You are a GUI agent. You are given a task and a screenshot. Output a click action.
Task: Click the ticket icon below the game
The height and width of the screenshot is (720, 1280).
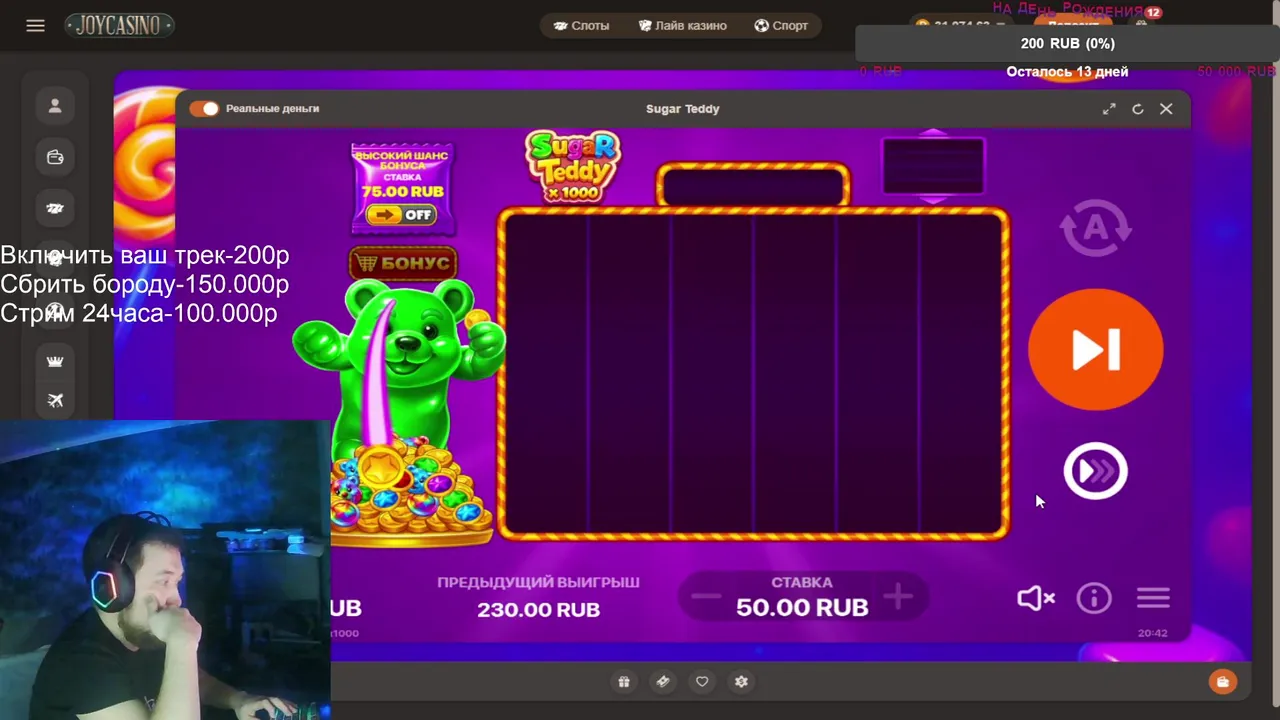[x=662, y=681]
